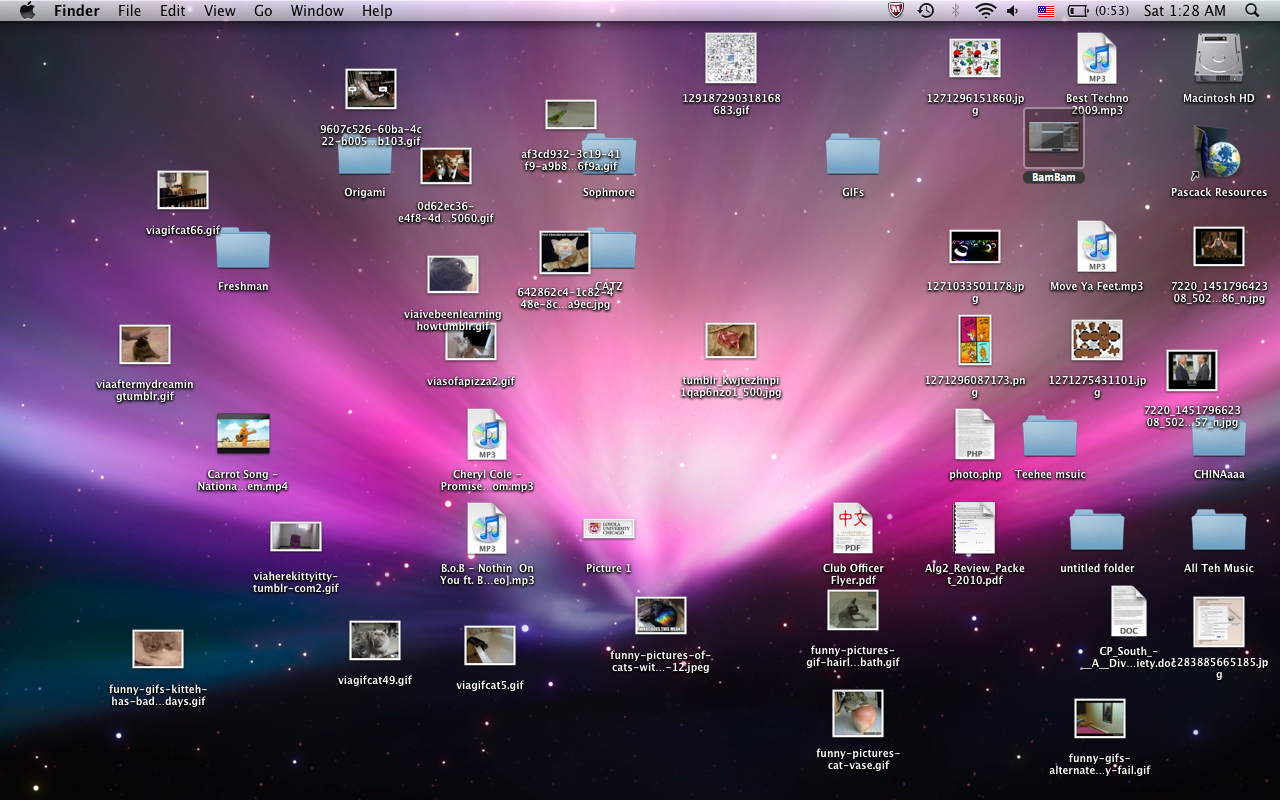Select the Pascack Resources alias icon

coord(1218,152)
